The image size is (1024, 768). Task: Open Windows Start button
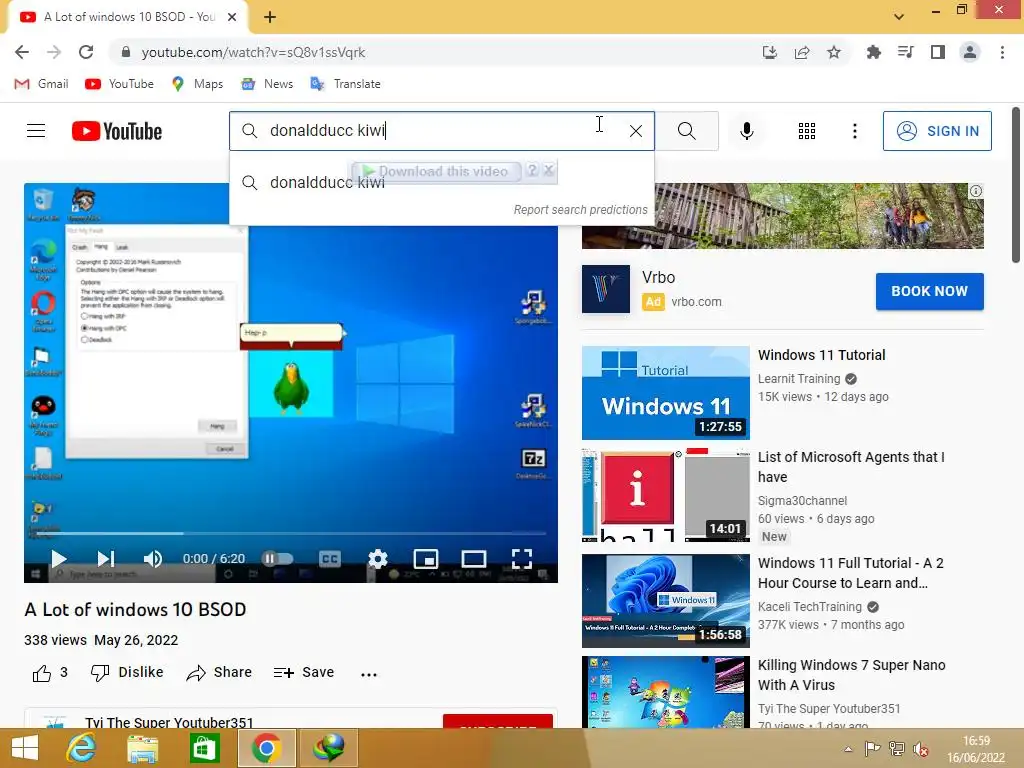(25, 748)
